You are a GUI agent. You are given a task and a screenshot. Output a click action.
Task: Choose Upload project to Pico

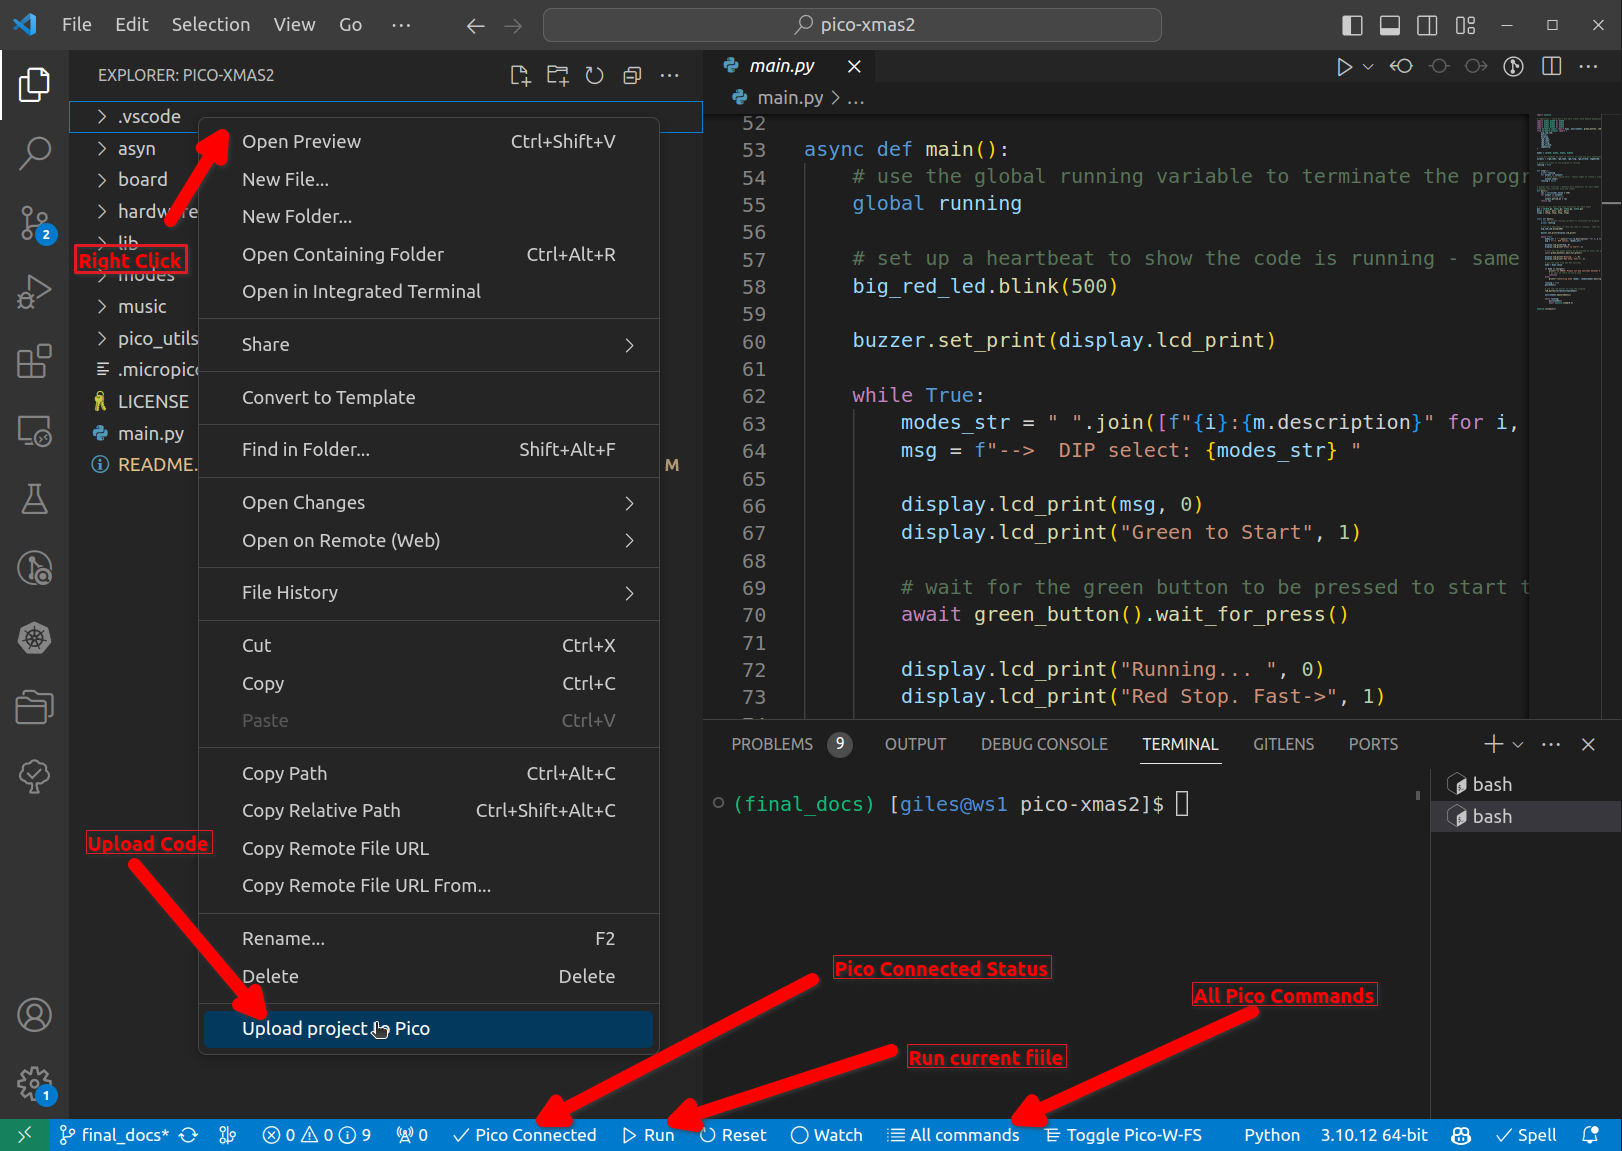tap(428, 1029)
